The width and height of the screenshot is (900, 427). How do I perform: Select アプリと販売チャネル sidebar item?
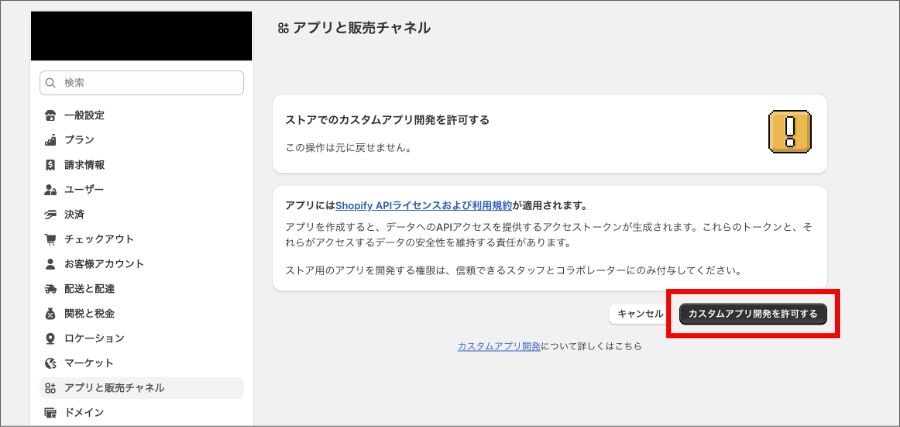(141, 388)
